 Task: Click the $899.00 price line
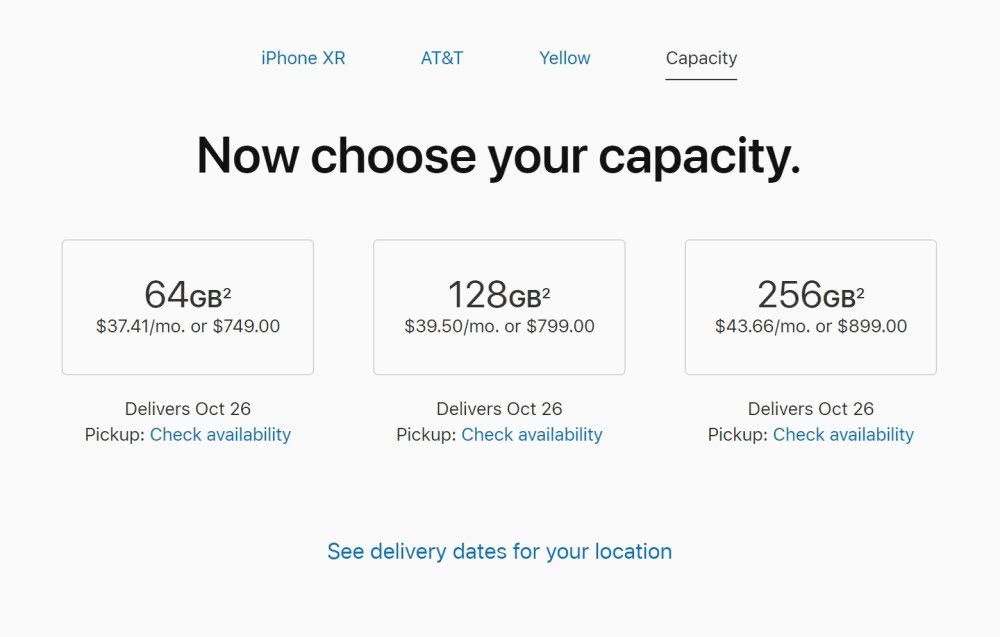pos(811,326)
